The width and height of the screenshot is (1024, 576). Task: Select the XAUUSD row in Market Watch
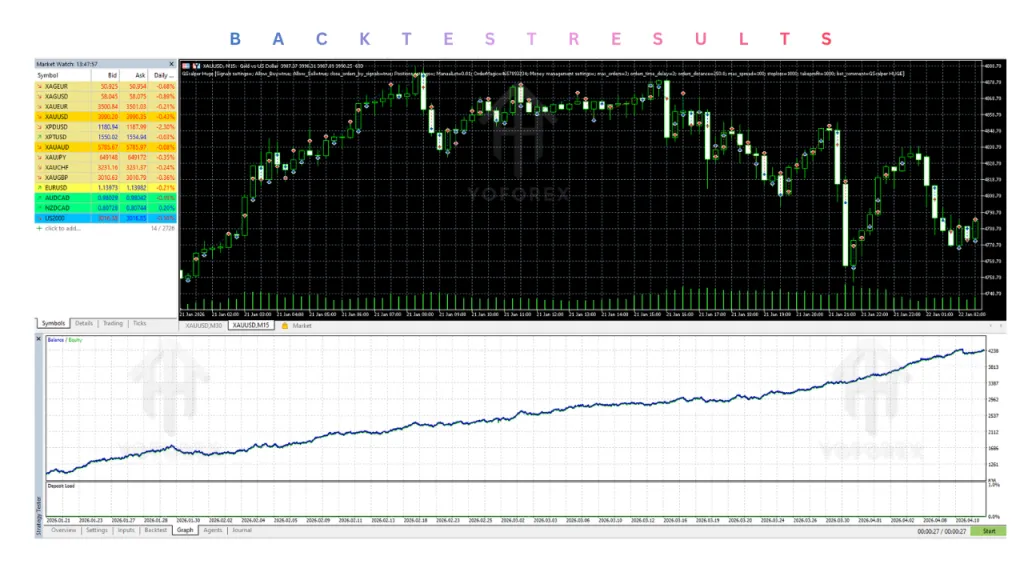coord(105,117)
